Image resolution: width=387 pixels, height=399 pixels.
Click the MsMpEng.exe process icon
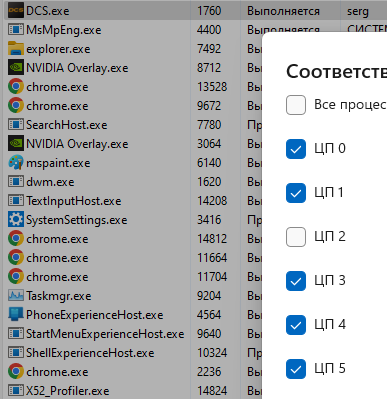16,30
